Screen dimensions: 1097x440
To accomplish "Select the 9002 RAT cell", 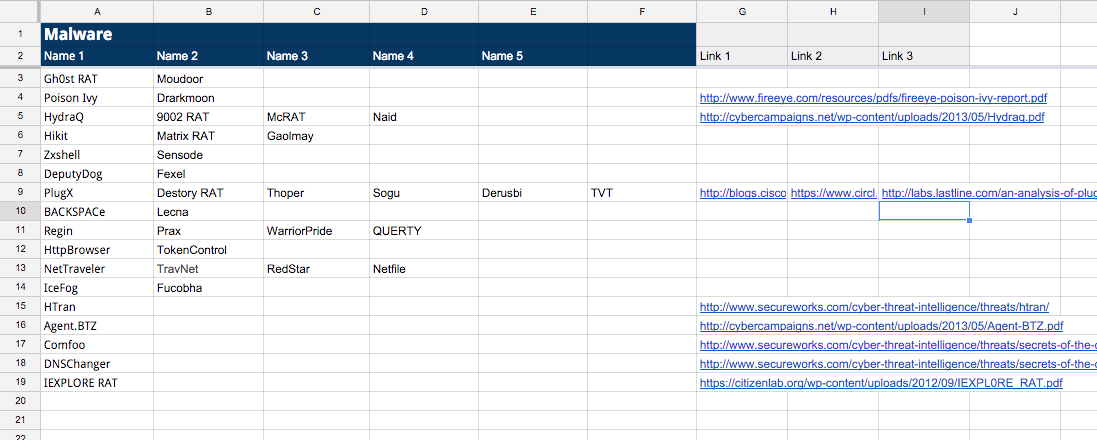I will click(x=208, y=118).
